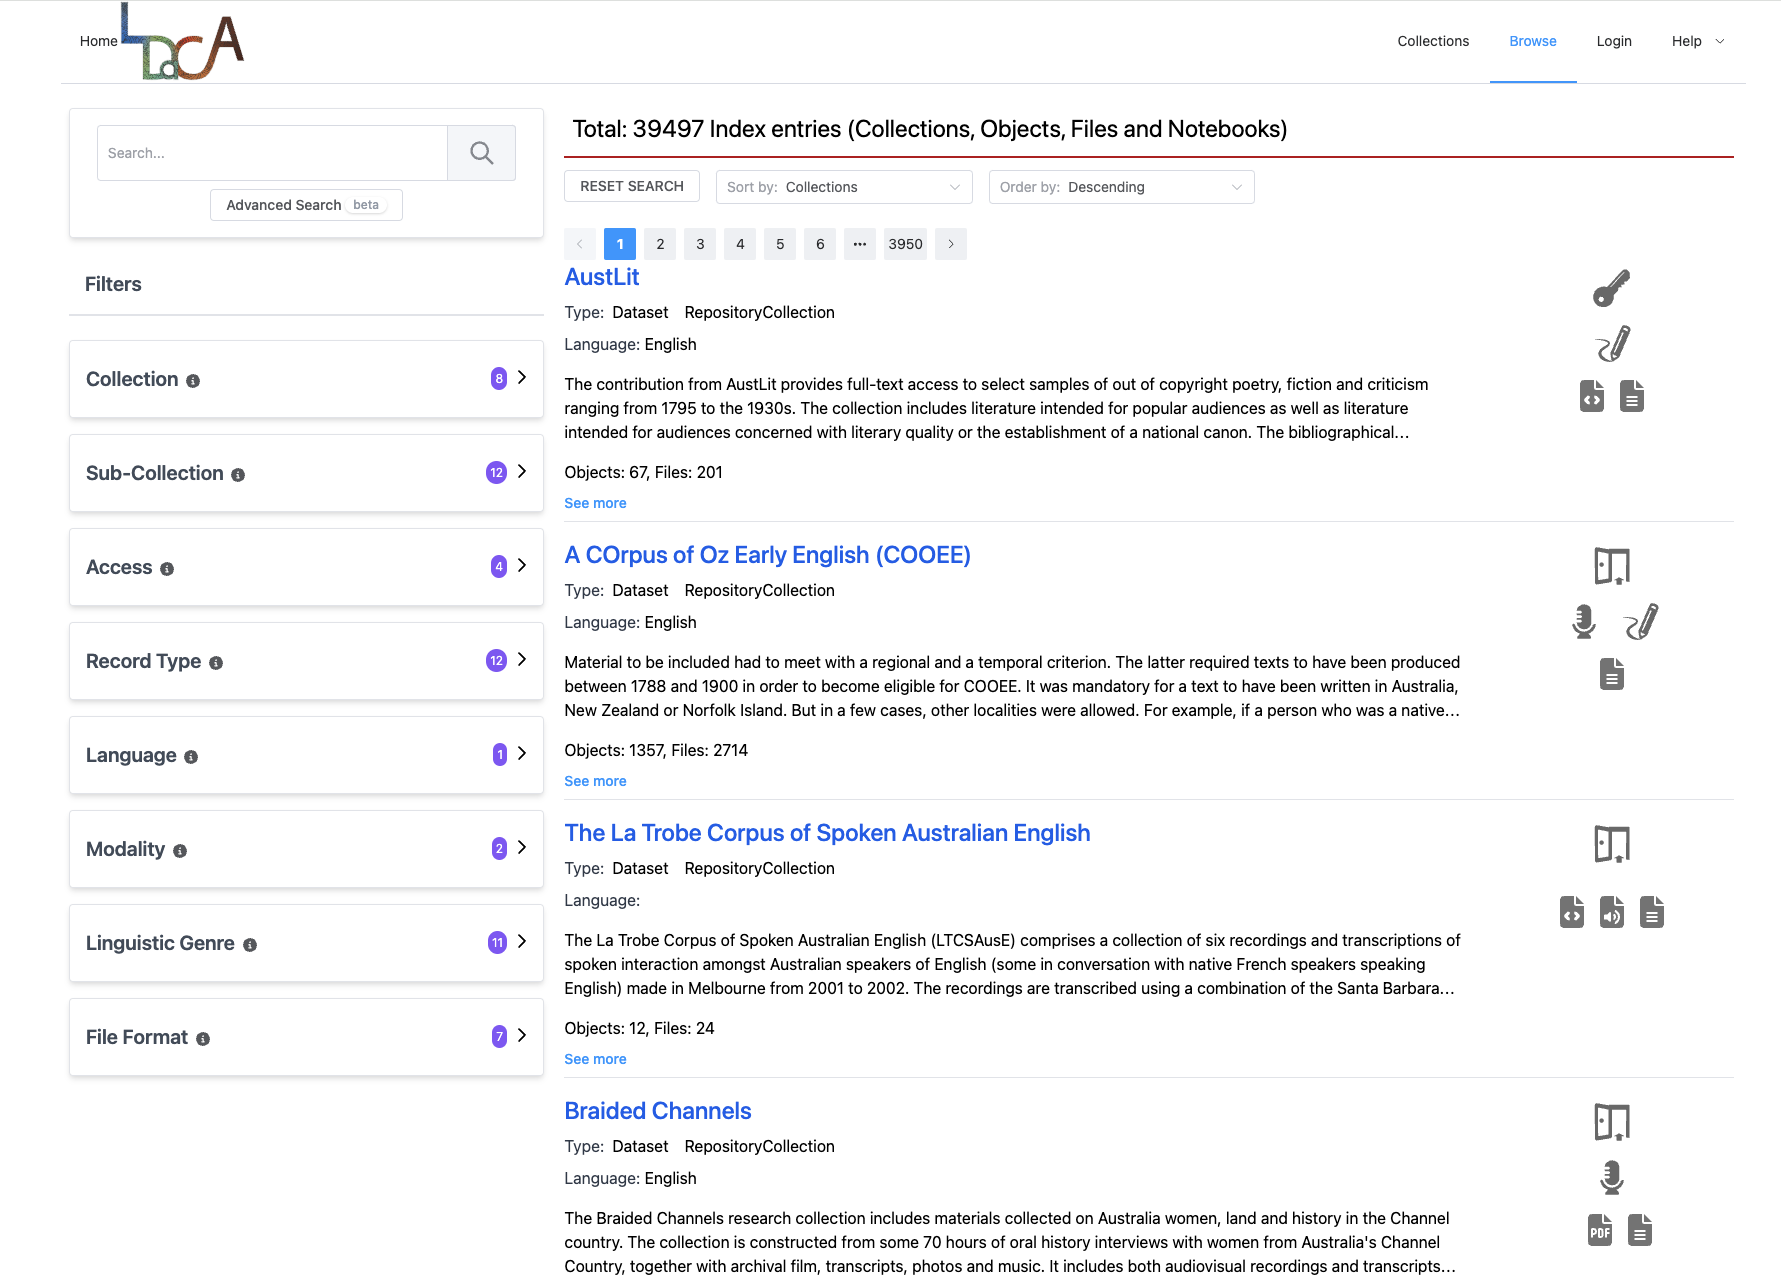Click the key icon for AustLit
Screen dimensions: 1781x1277
[1611, 288]
